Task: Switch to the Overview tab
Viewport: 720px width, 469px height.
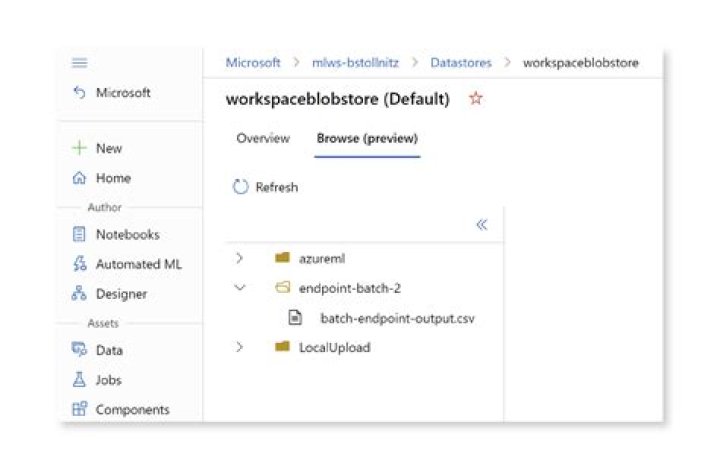Action: [x=263, y=138]
